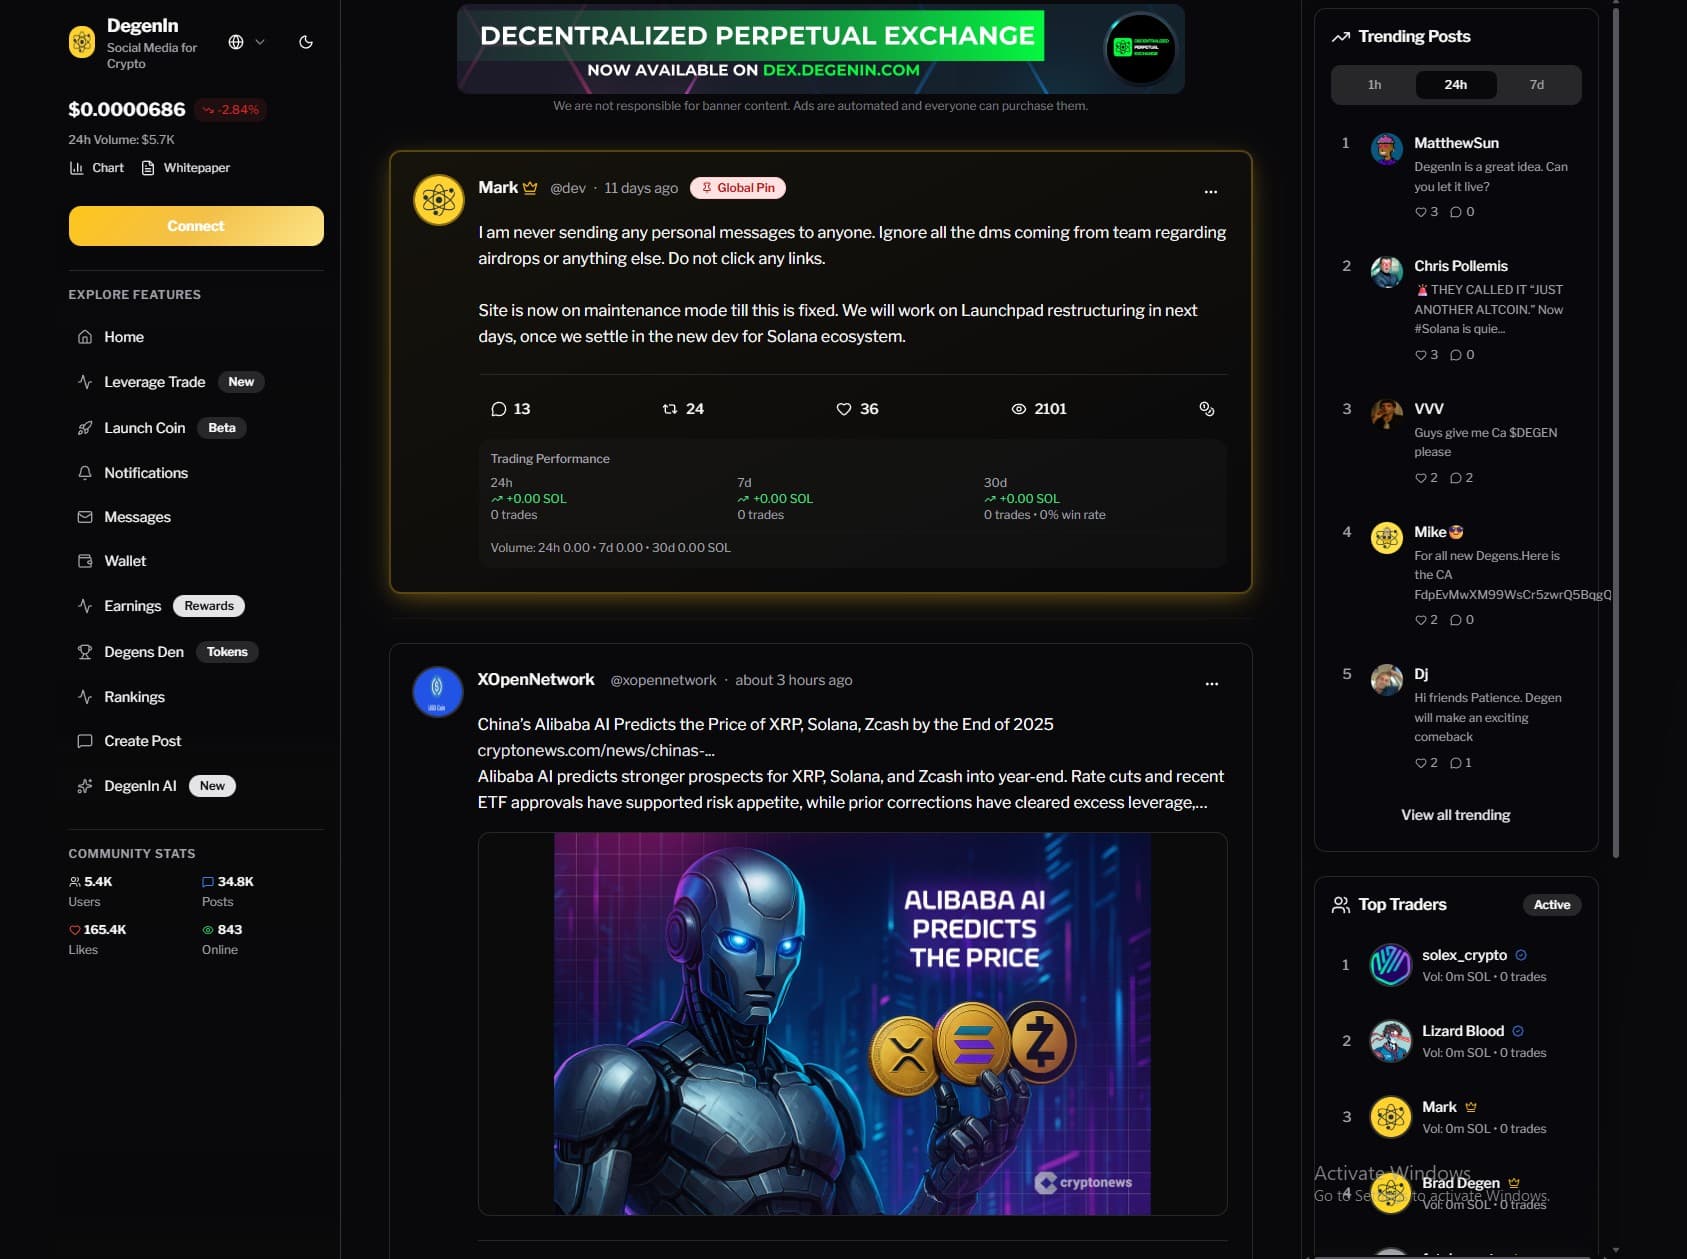Screen dimensions: 1687x1259
Task: Click the Launch Coin rocket icon
Action: click(85, 428)
